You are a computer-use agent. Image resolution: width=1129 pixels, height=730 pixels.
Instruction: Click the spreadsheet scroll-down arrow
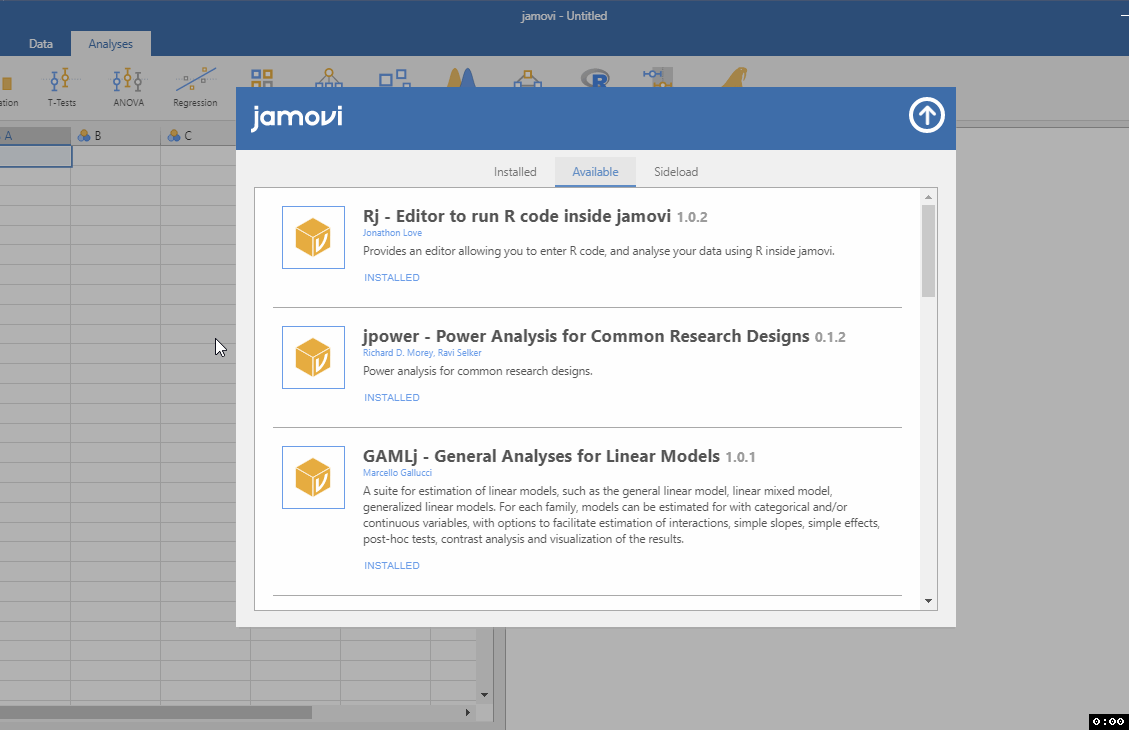(485, 695)
